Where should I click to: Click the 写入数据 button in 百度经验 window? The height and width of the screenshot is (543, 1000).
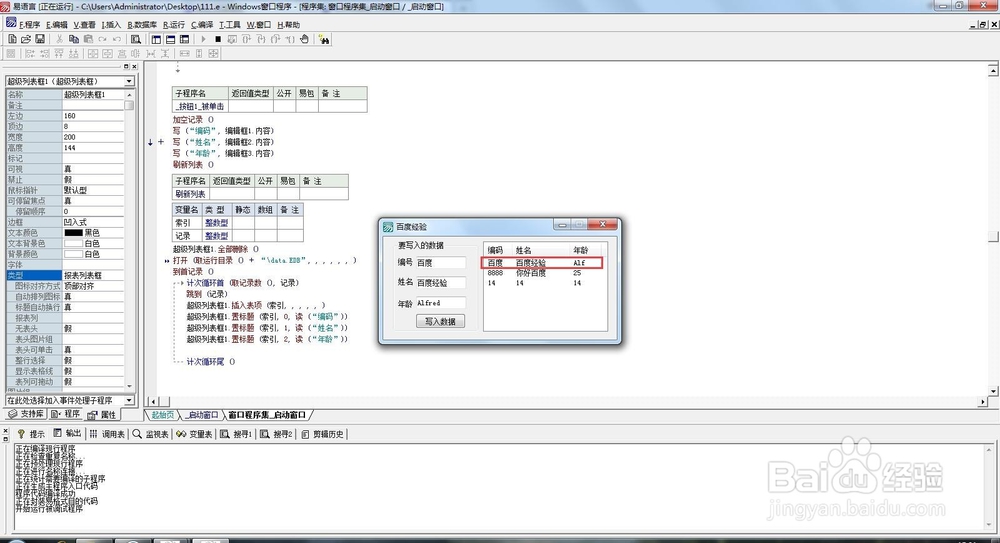pos(440,322)
